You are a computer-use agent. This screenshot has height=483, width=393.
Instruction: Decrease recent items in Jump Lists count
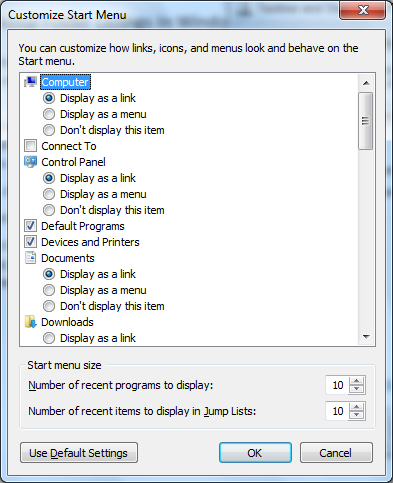(357, 415)
